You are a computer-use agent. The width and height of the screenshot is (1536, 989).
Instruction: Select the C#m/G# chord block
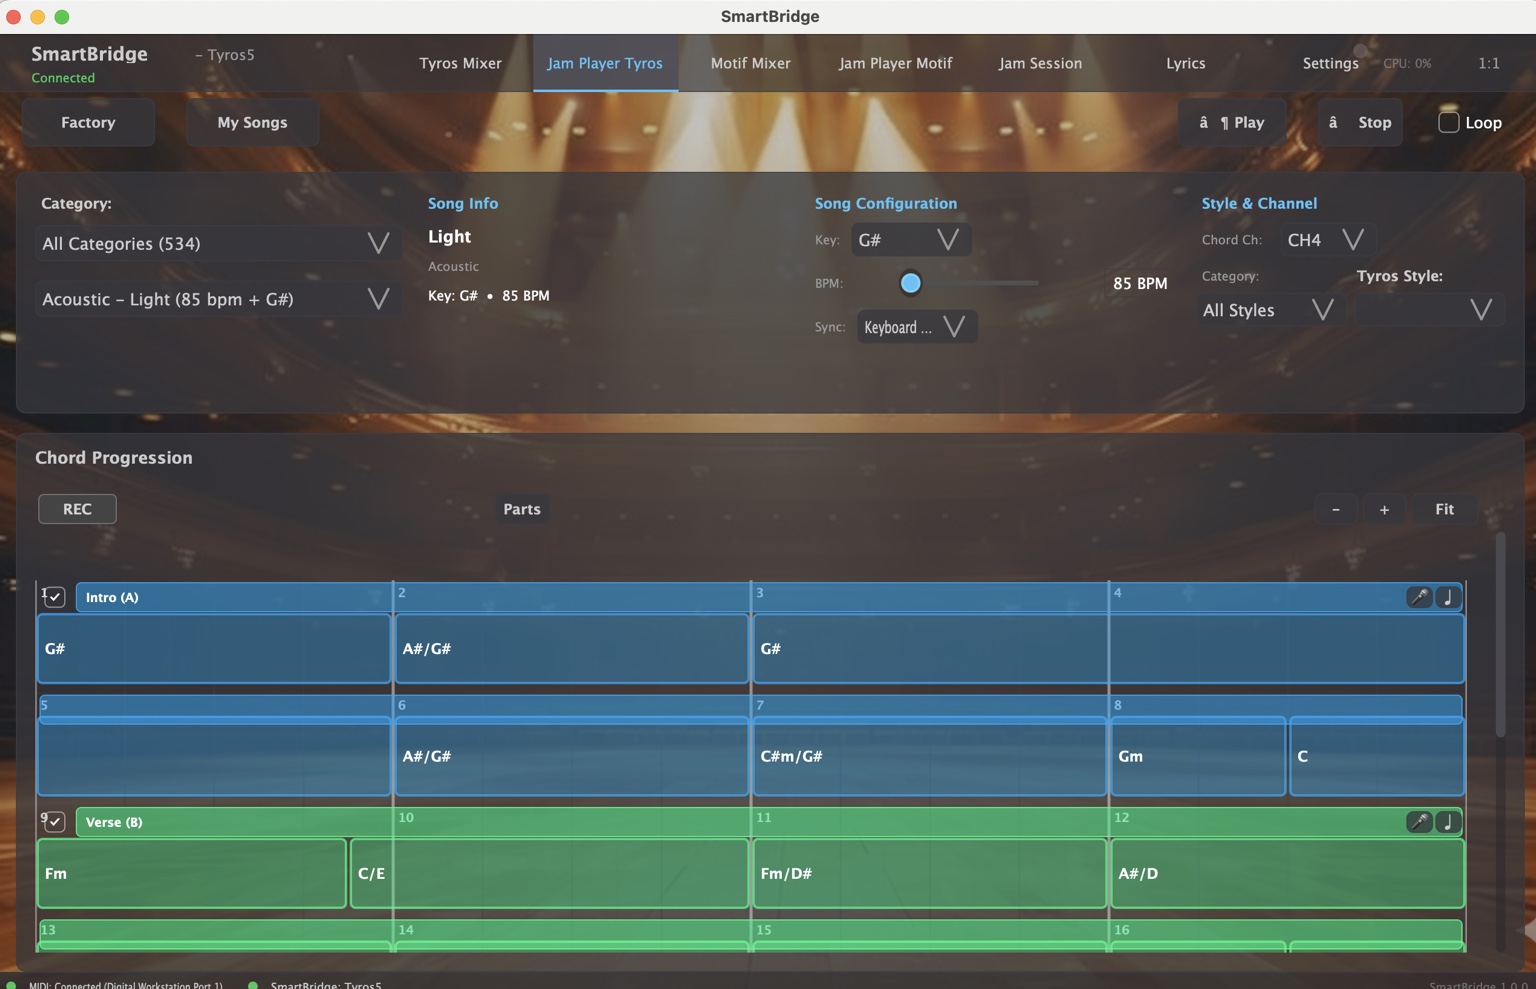point(928,757)
